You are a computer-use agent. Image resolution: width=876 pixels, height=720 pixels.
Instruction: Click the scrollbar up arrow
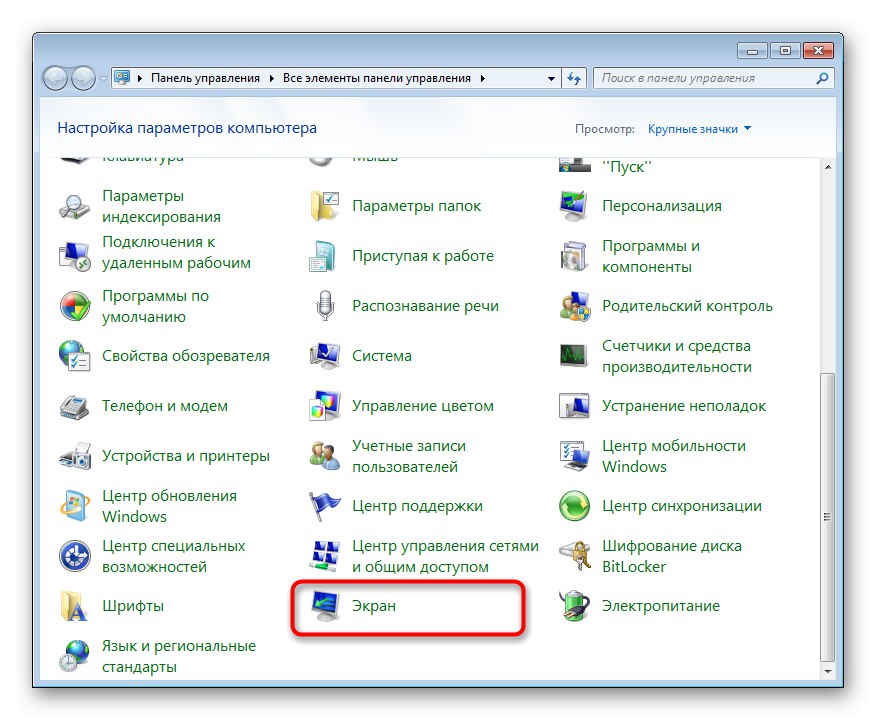pyautogui.click(x=827, y=167)
